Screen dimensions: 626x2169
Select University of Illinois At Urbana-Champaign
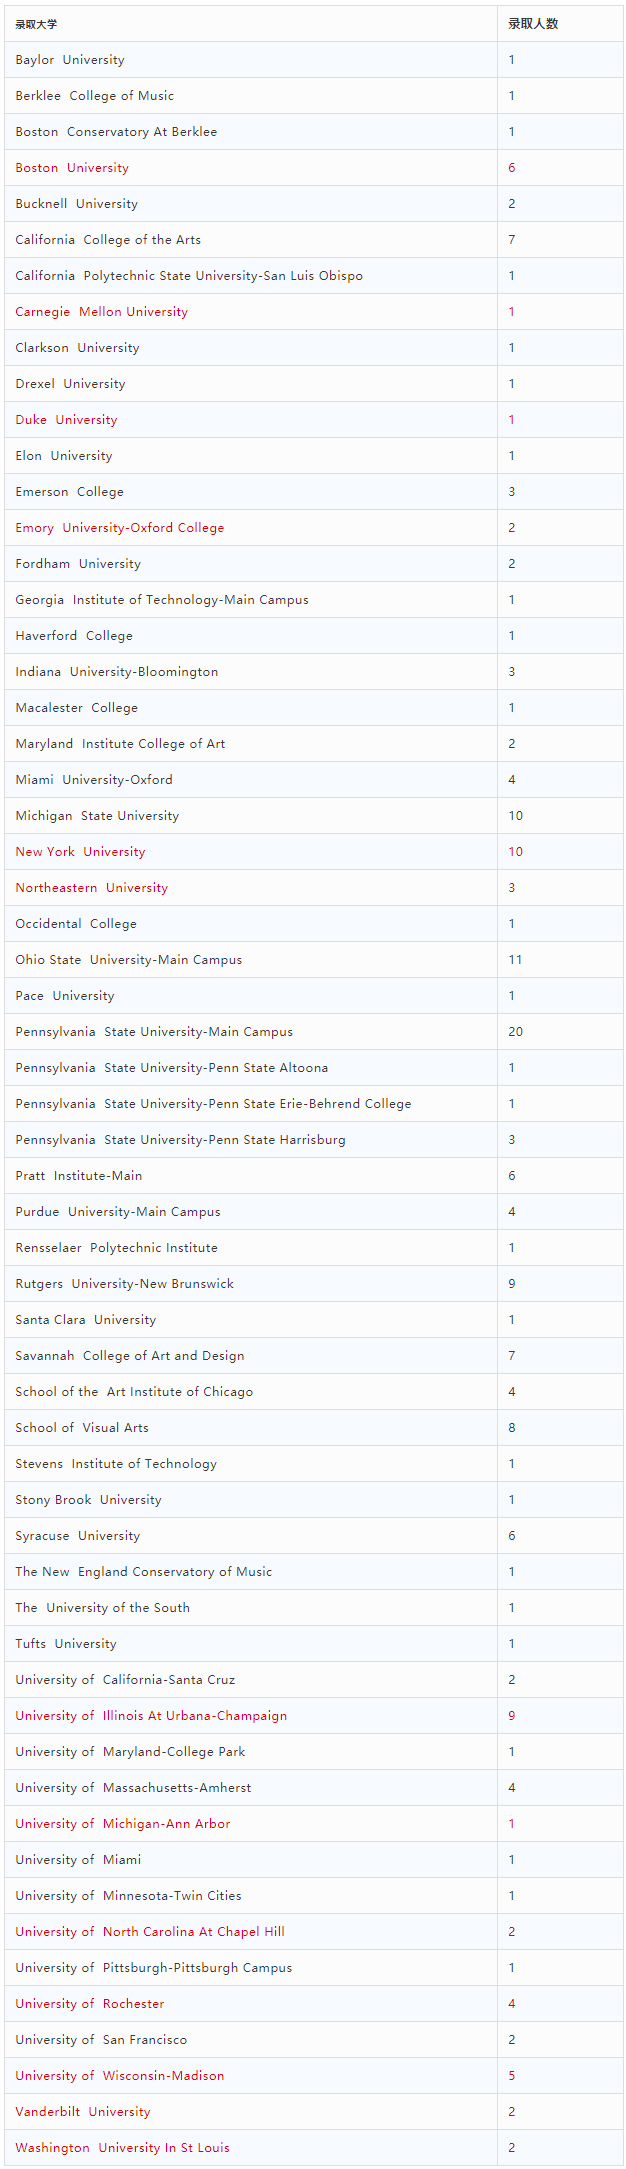[x=151, y=1716]
